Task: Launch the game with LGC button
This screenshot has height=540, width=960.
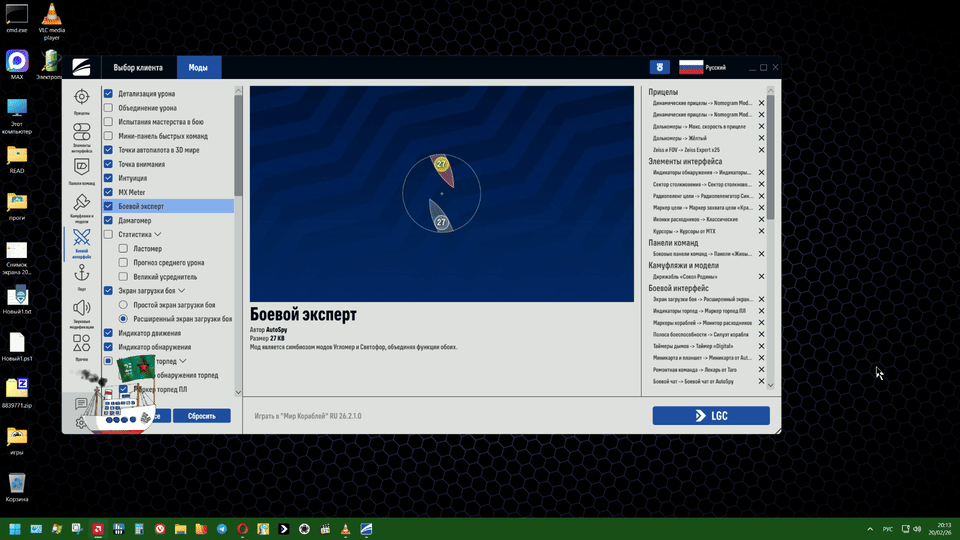Action: pyautogui.click(x=711, y=416)
